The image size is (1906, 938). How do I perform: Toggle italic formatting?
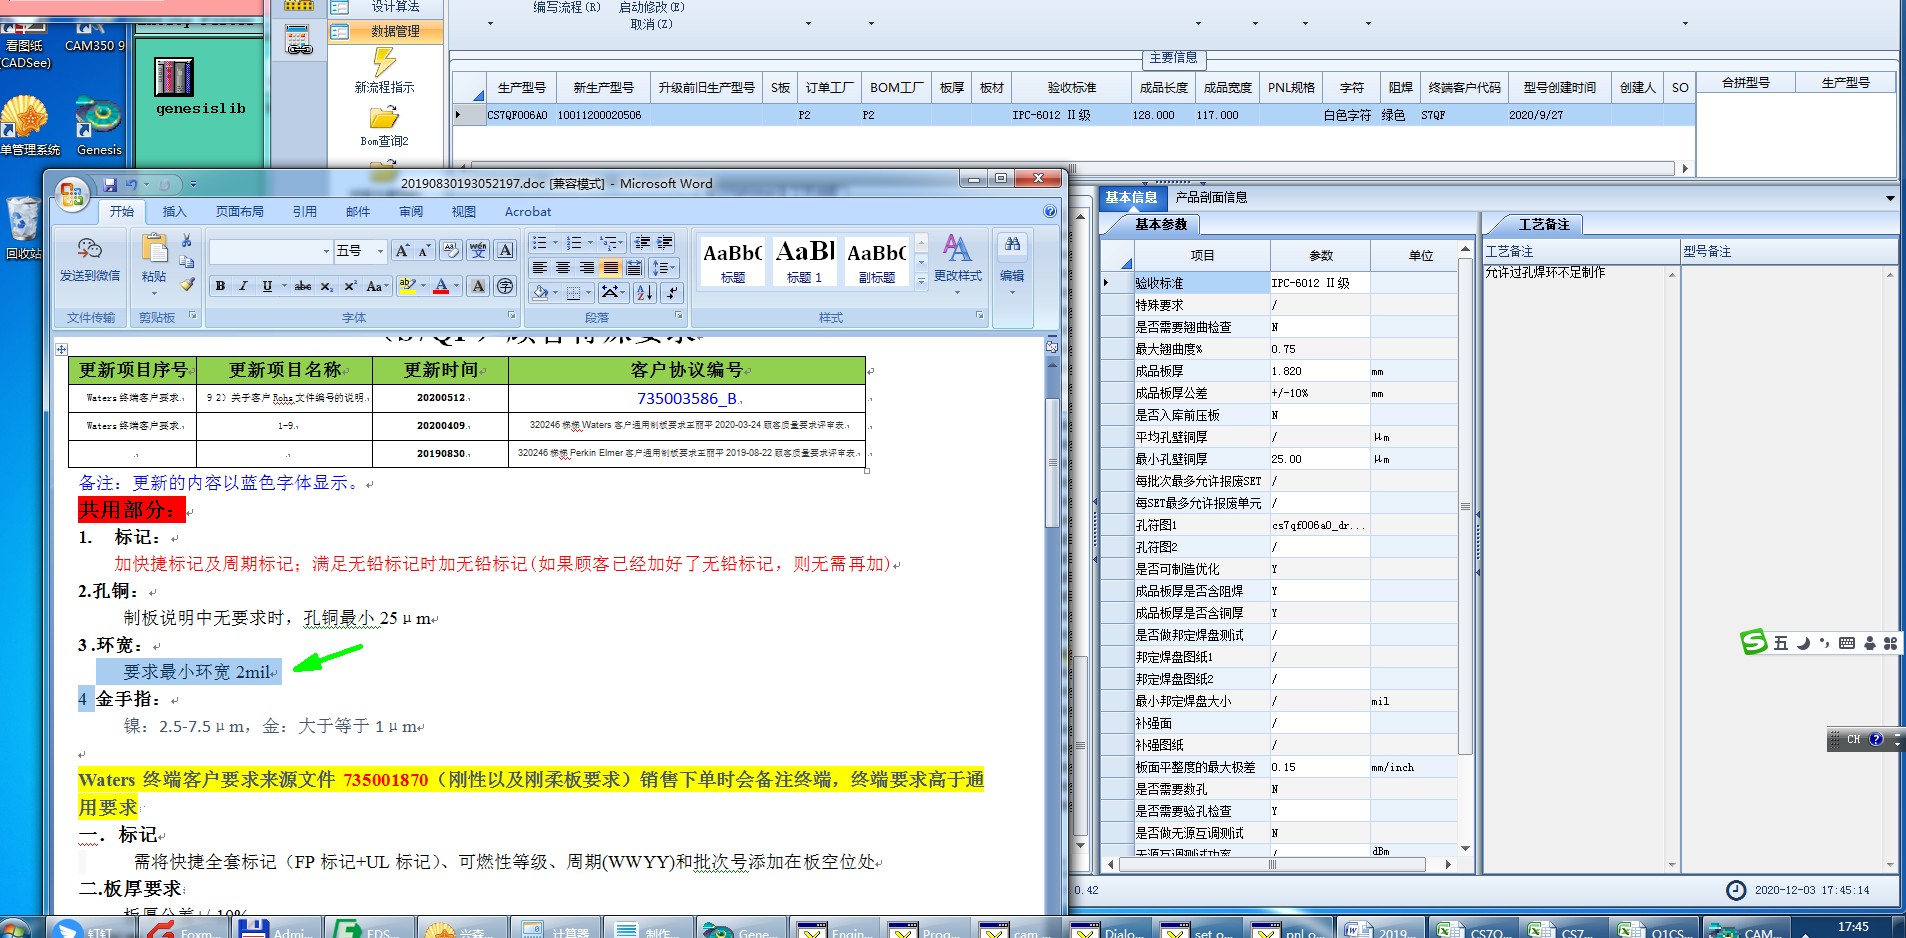(243, 286)
